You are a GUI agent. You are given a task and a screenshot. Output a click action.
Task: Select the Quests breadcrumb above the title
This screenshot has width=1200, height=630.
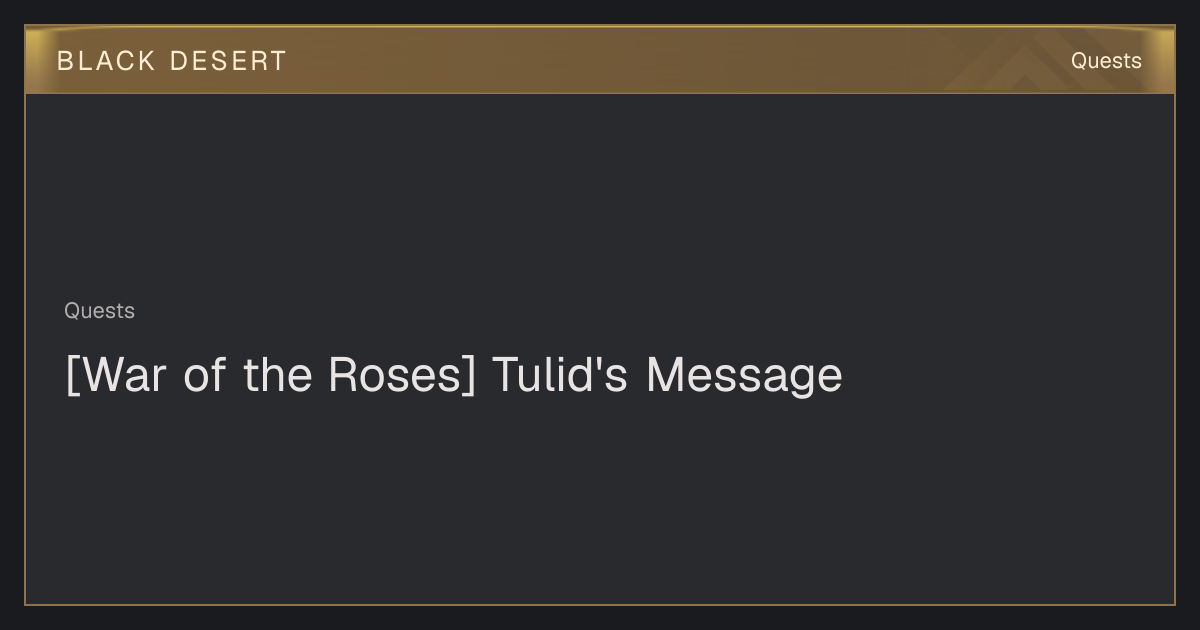[99, 311]
